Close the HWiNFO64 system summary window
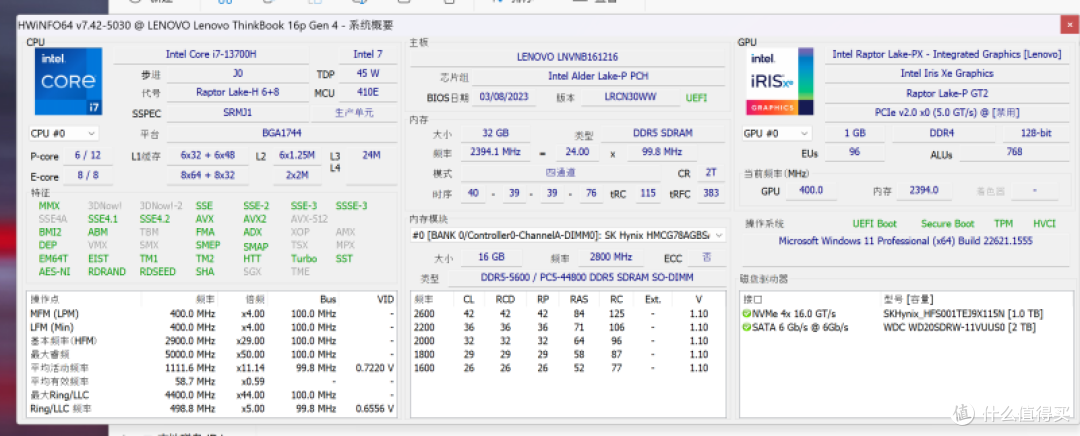This screenshot has width=1080, height=436. (1071, 25)
